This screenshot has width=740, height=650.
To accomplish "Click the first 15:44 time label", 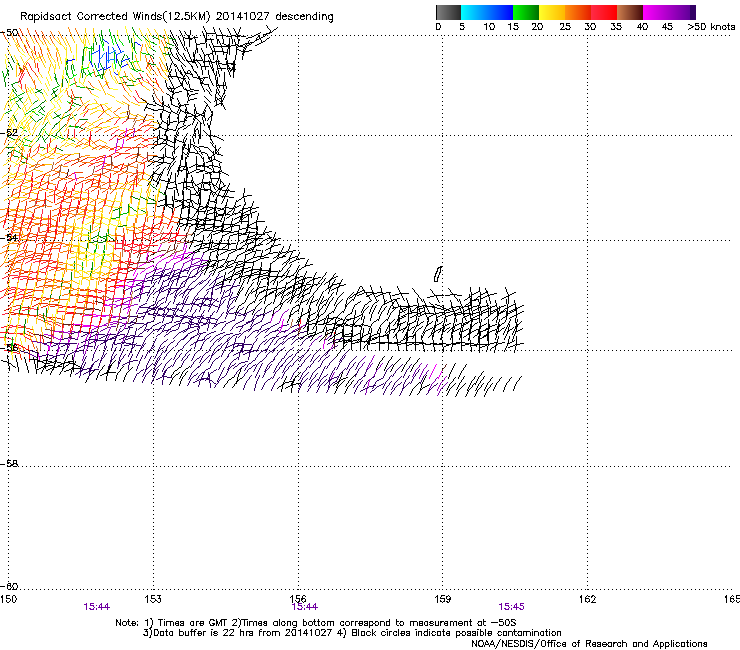I will (x=97, y=607).
